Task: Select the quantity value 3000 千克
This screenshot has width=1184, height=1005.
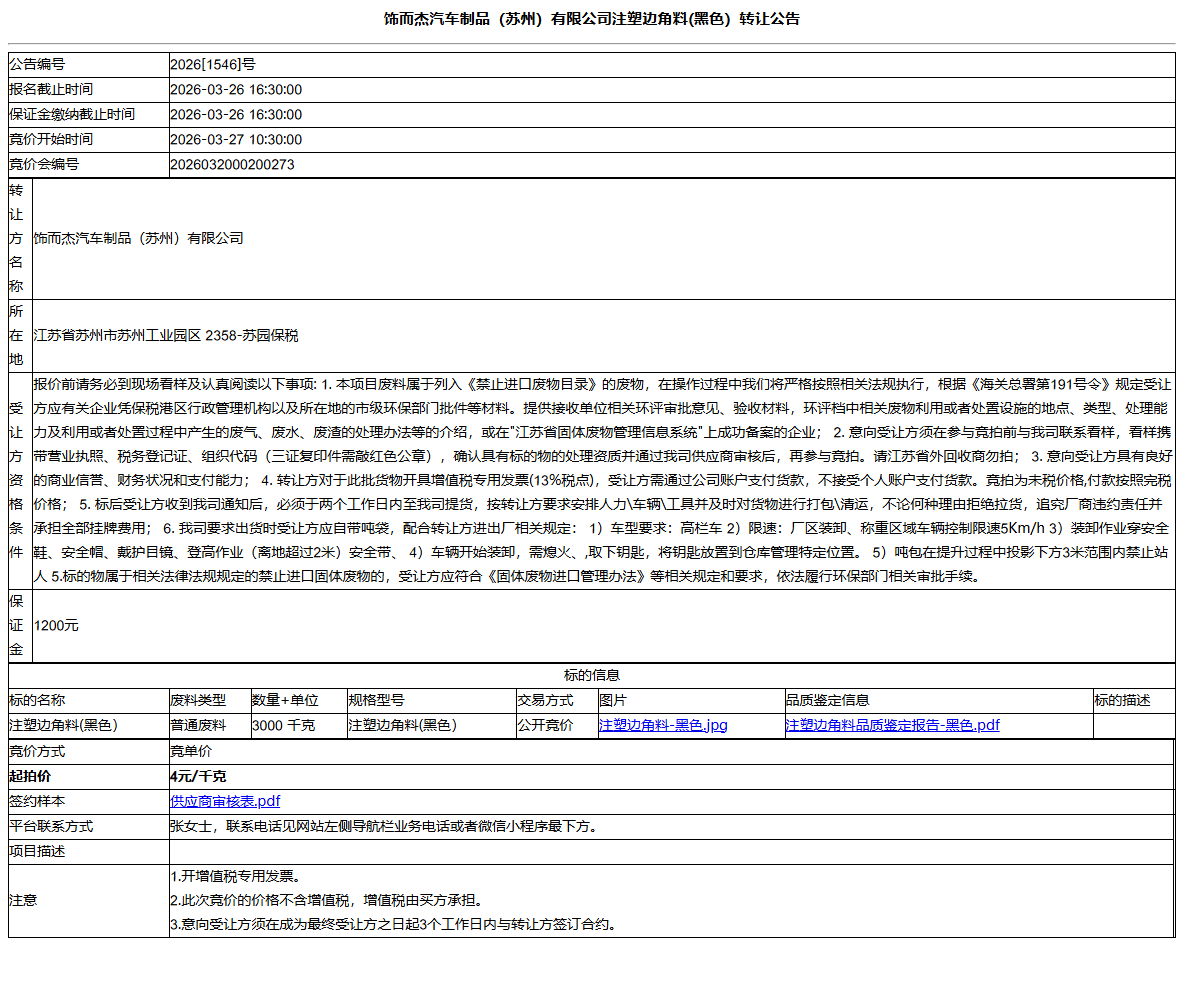Action: 275,725
